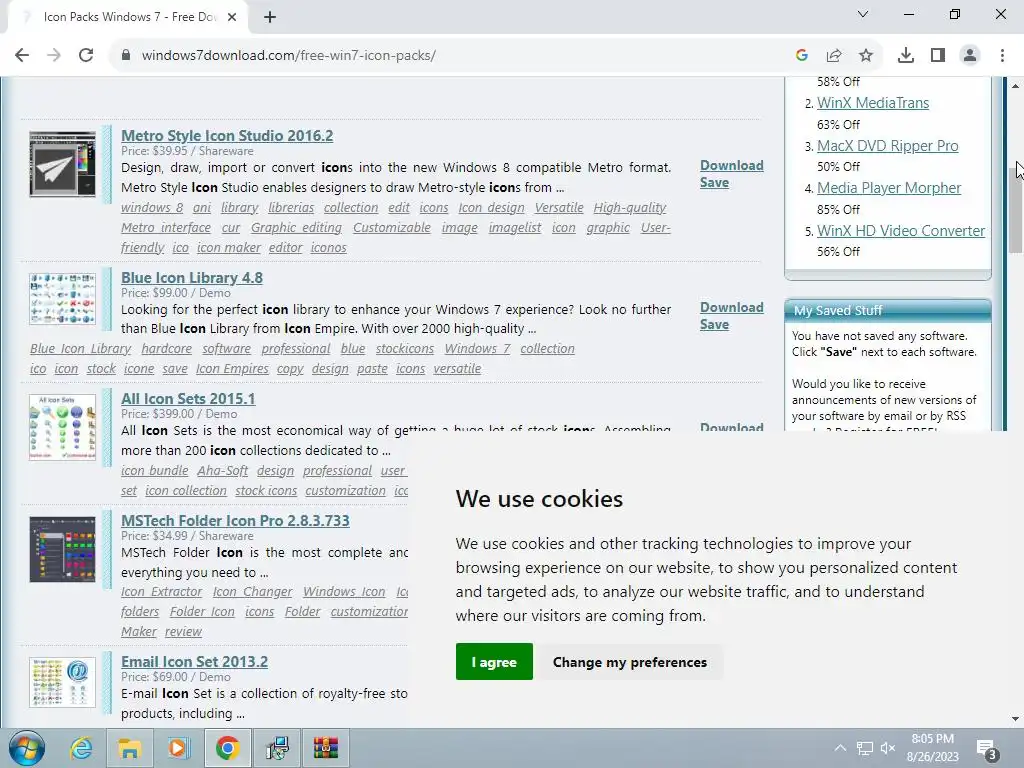Click the scrollbar down arrow

coord(1015,719)
